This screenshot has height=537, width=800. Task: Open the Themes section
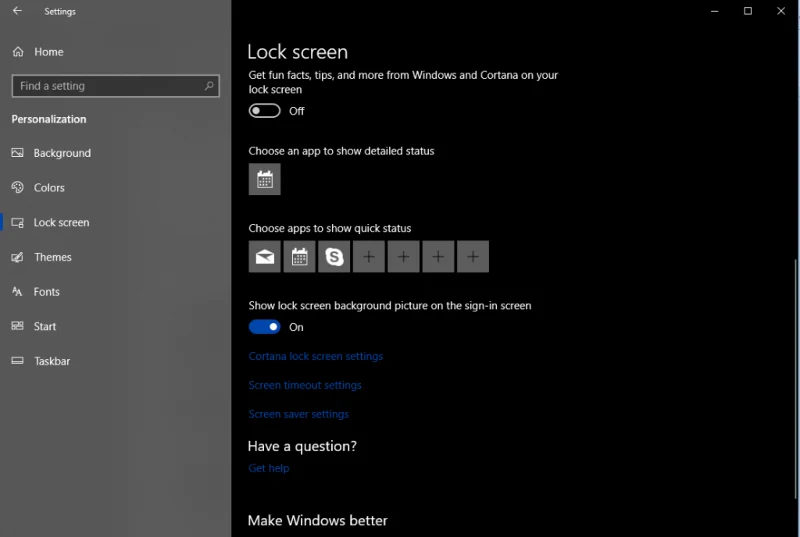coord(52,257)
